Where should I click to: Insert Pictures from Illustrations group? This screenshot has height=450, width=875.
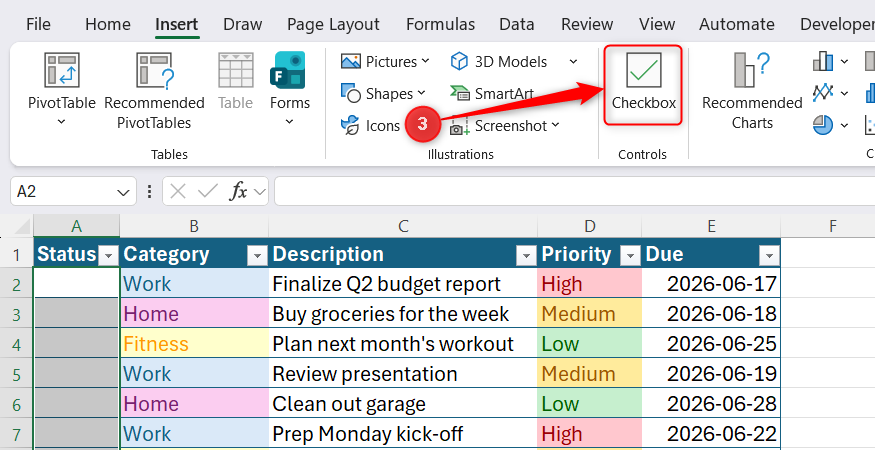384,61
